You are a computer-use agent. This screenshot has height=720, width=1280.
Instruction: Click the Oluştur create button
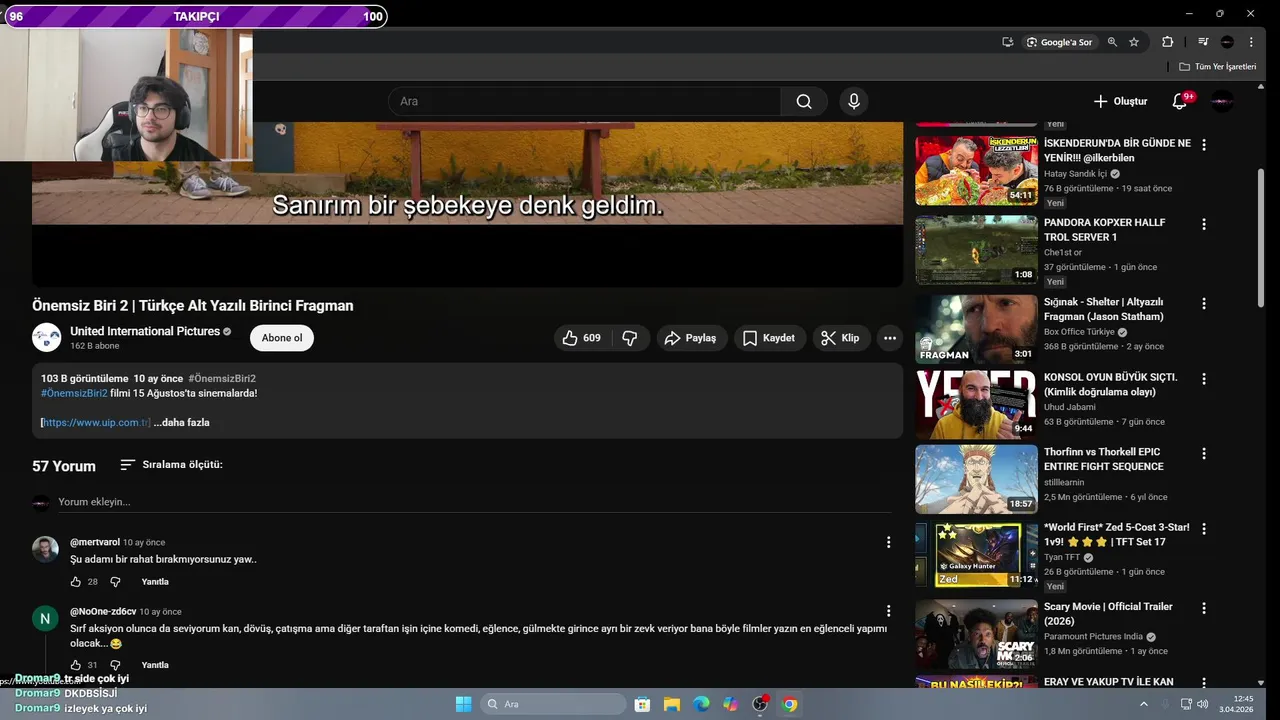point(1120,101)
